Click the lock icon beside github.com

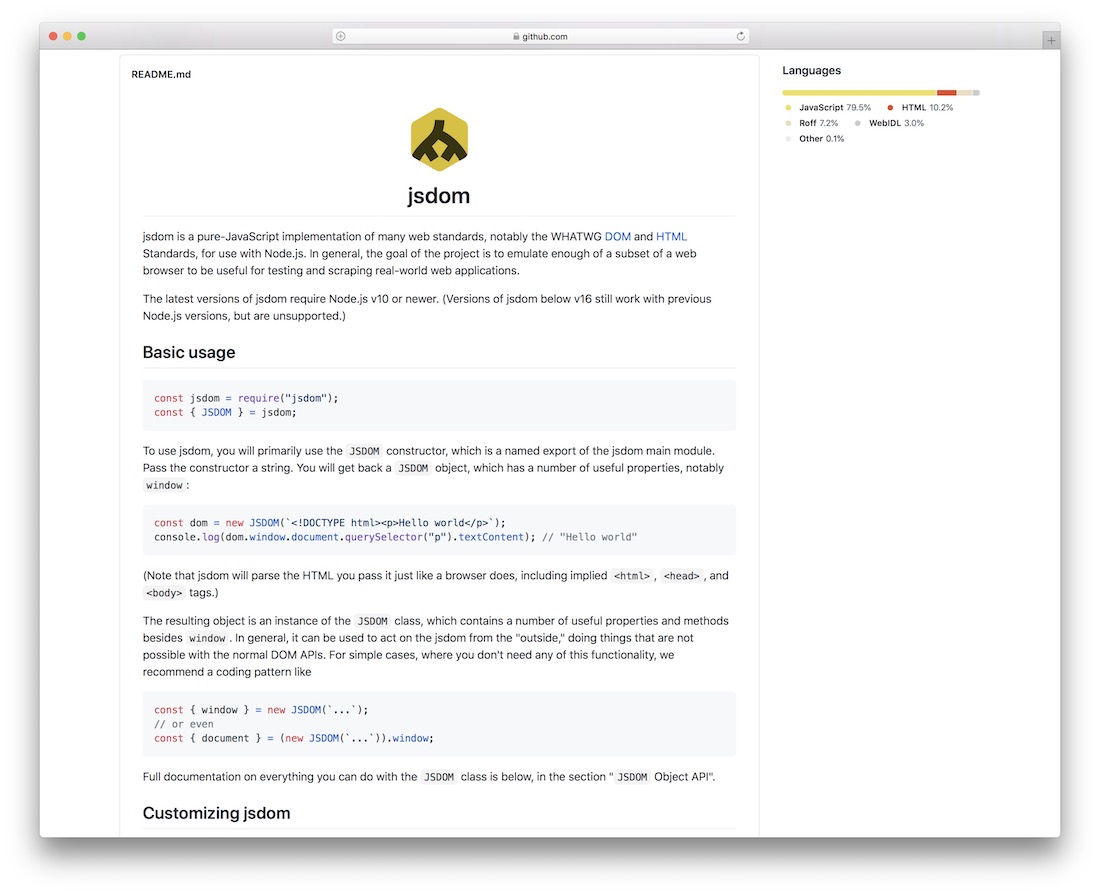coord(516,36)
